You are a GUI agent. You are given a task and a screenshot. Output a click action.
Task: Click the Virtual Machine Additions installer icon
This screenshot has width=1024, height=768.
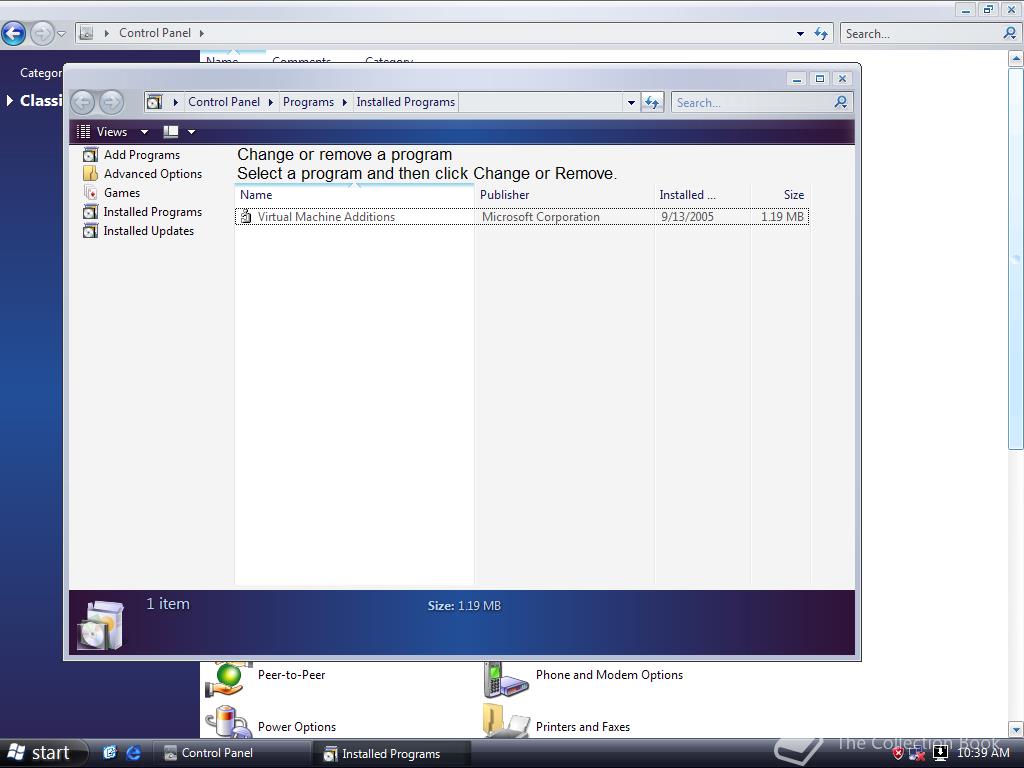246,216
